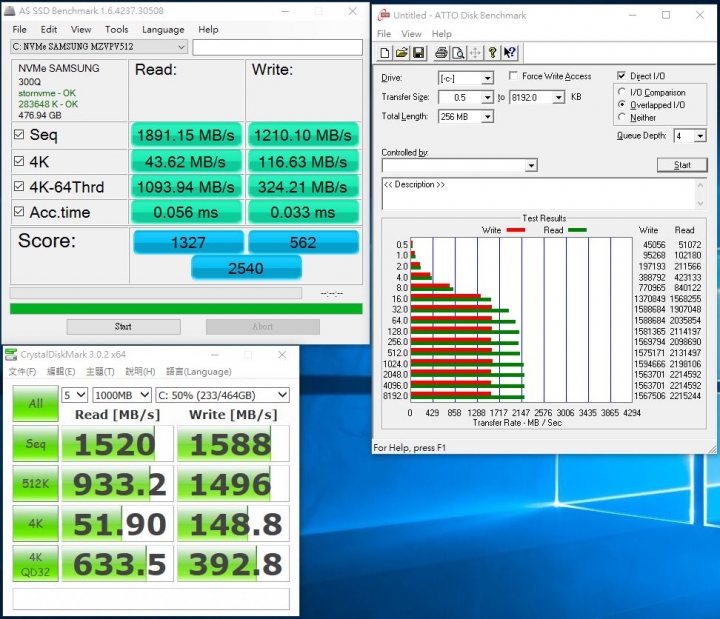The width and height of the screenshot is (720, 619).
Task: Click the Print icon in ATTO toolbar
Action: point(441,53)
